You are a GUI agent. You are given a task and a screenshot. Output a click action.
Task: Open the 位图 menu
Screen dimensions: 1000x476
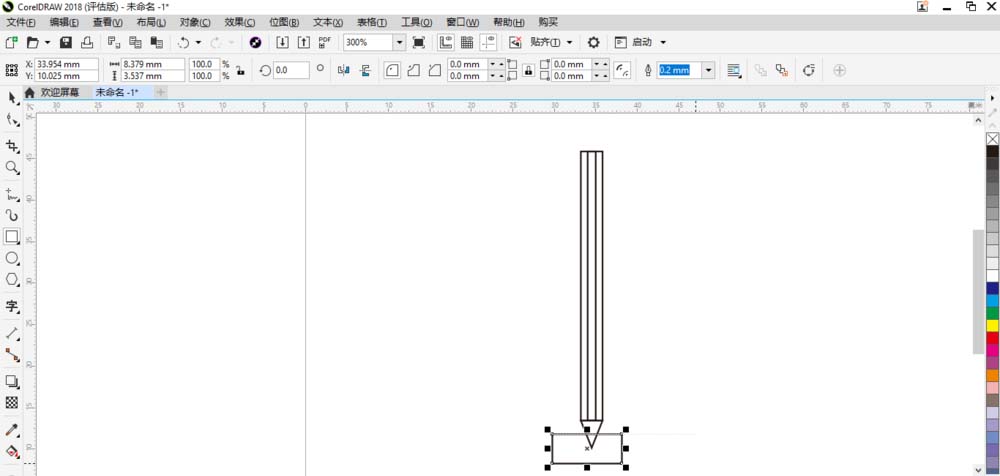(x=284, y=22)
